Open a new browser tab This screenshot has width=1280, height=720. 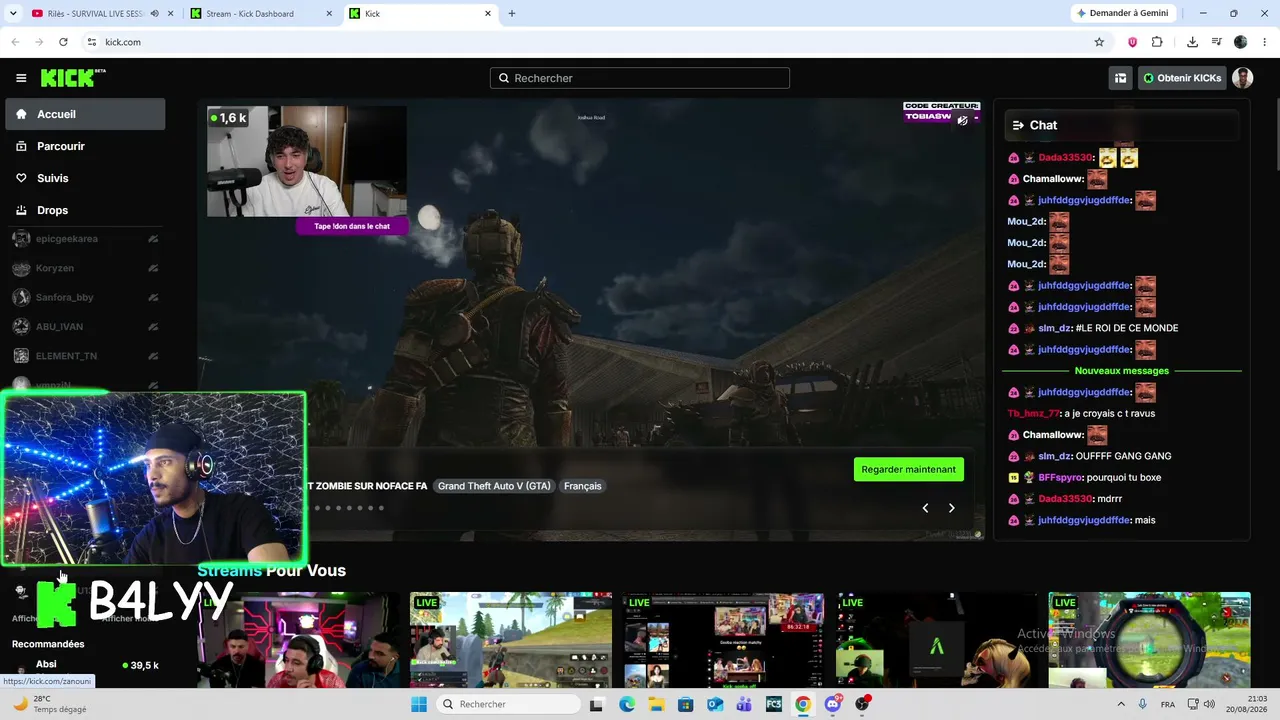click(512, 14)
